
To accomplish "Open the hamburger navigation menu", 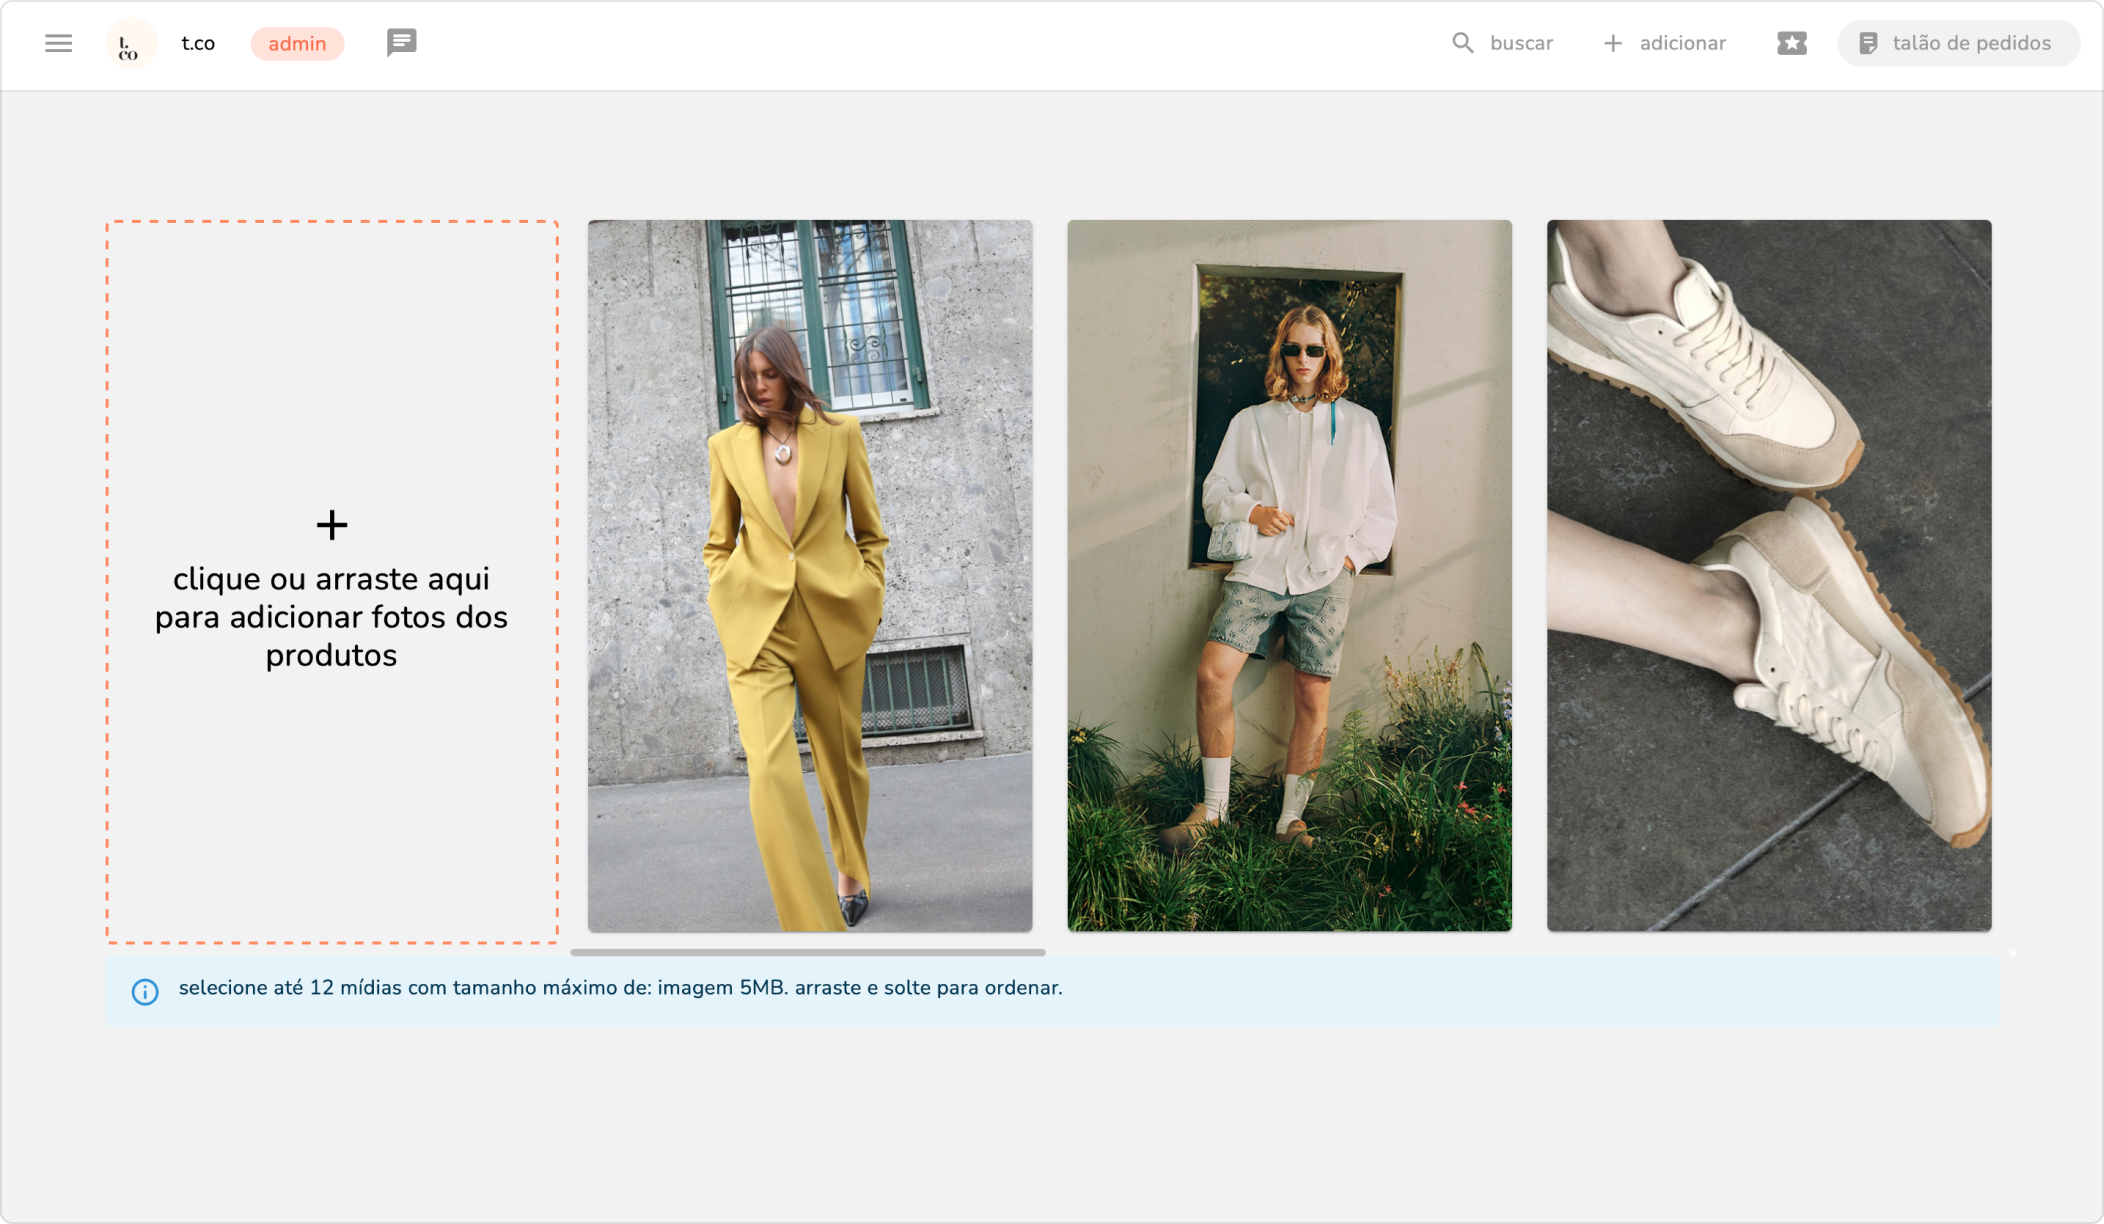I will pyautogui.click(x=58, y=43).
